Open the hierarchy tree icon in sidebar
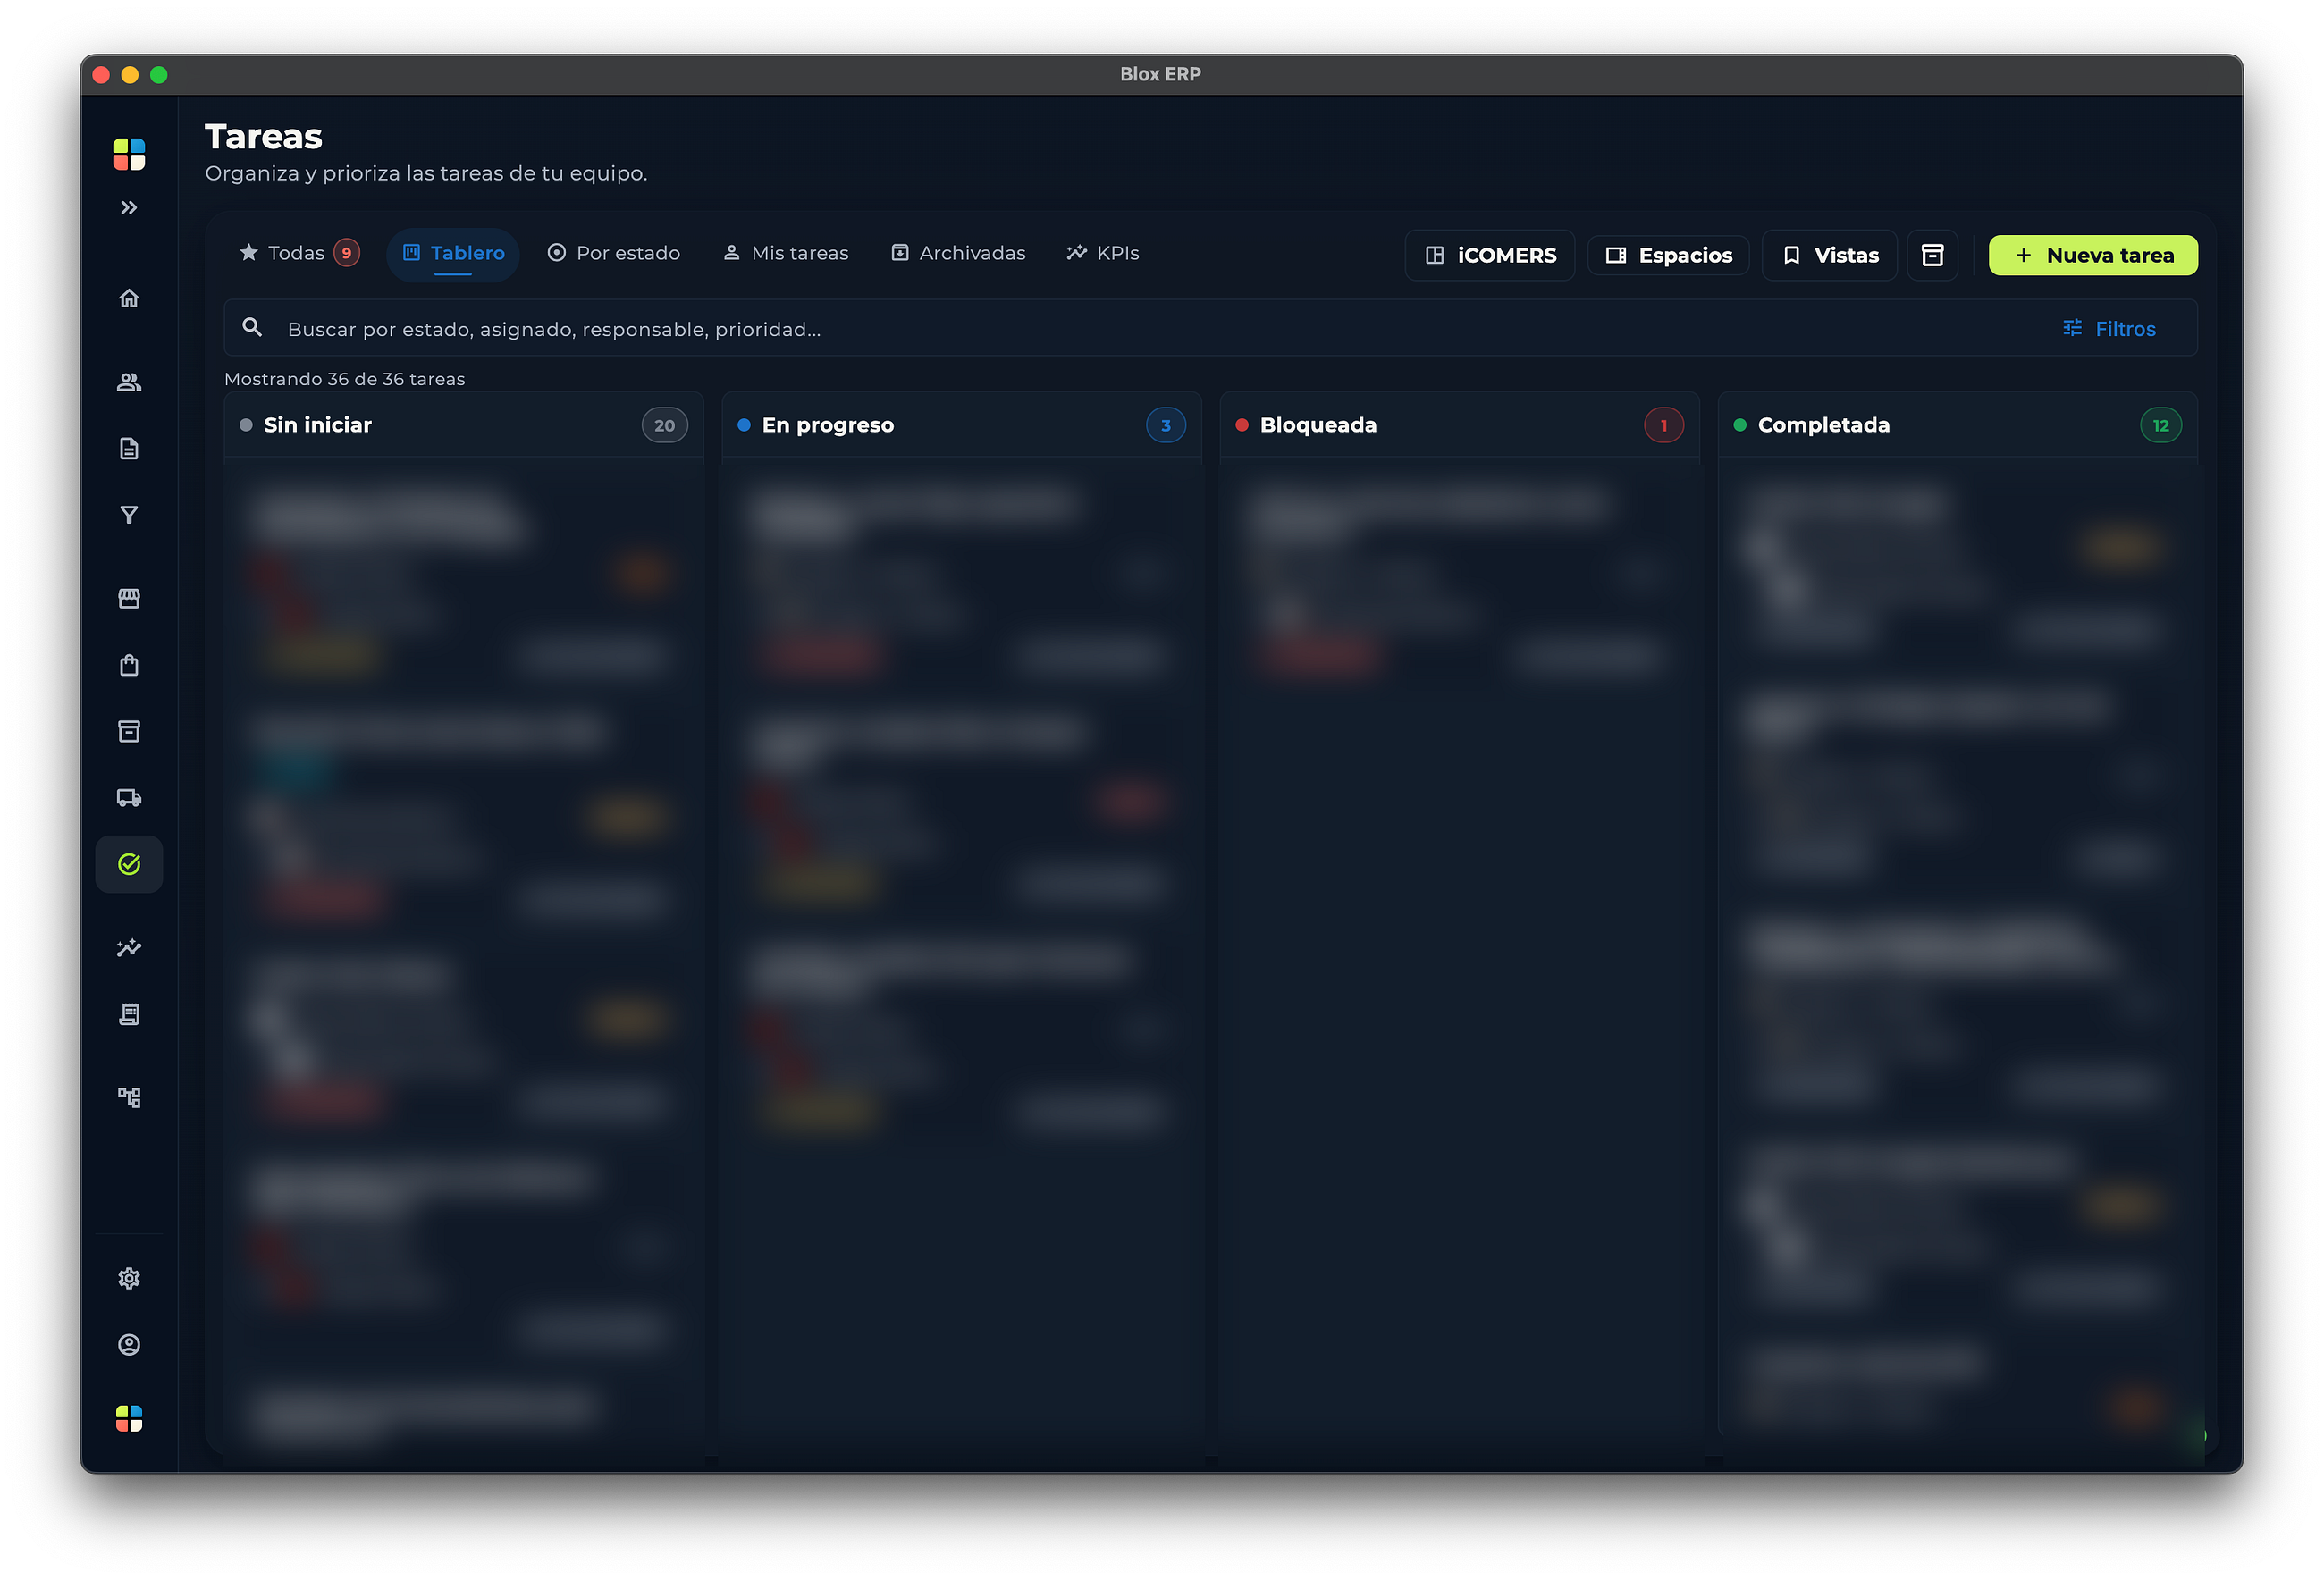The width and height of the screenshot is (2324, 1580). coord(129,1097)
